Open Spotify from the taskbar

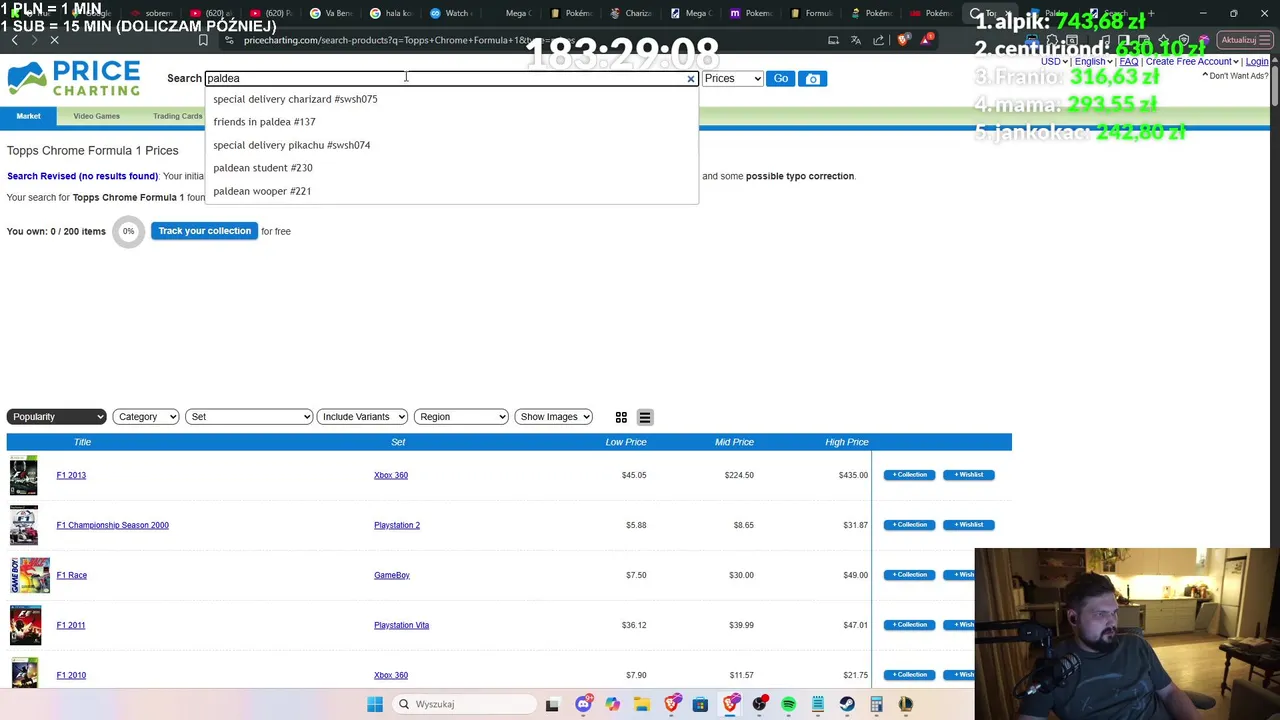(789, 704)
